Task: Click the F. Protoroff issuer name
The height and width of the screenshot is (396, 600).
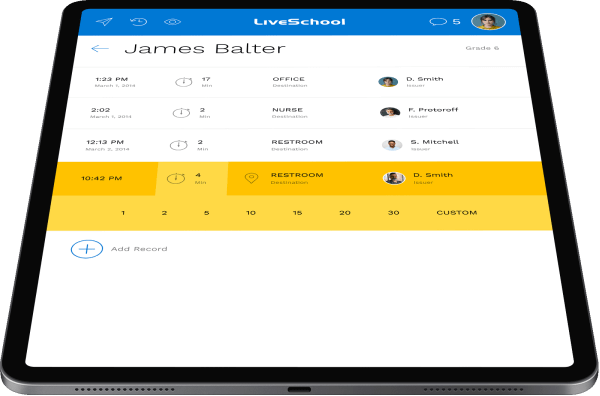Action: pyautogui.click(x=433, y=110)
